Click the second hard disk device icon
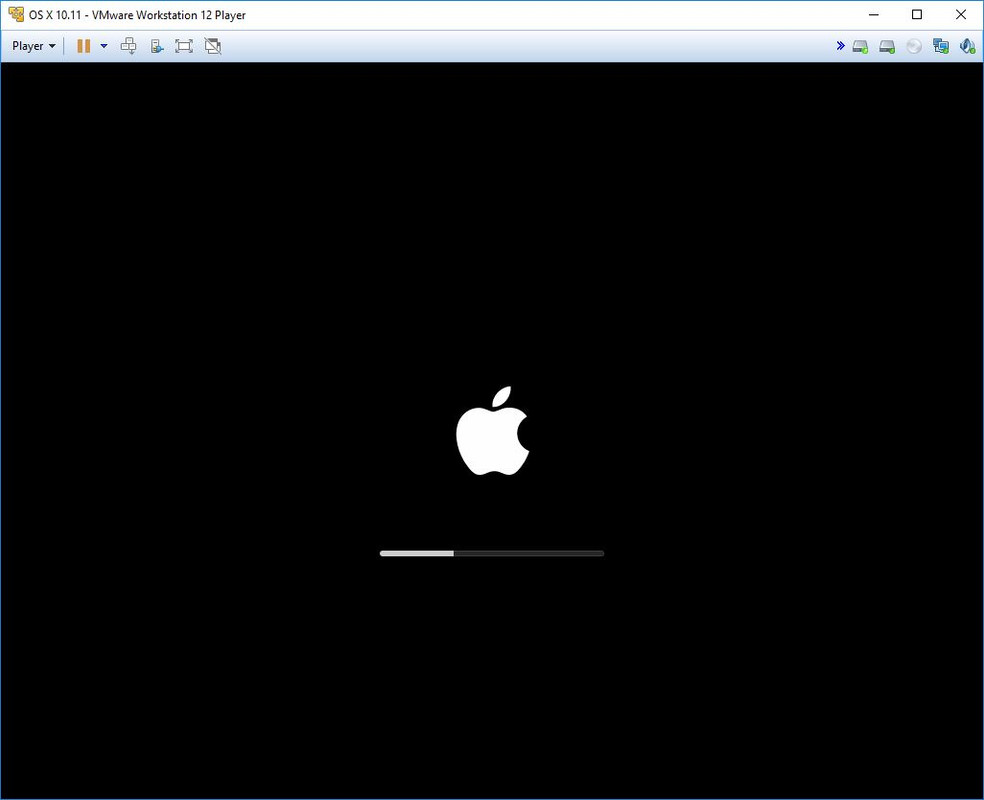 coord(887,46)
